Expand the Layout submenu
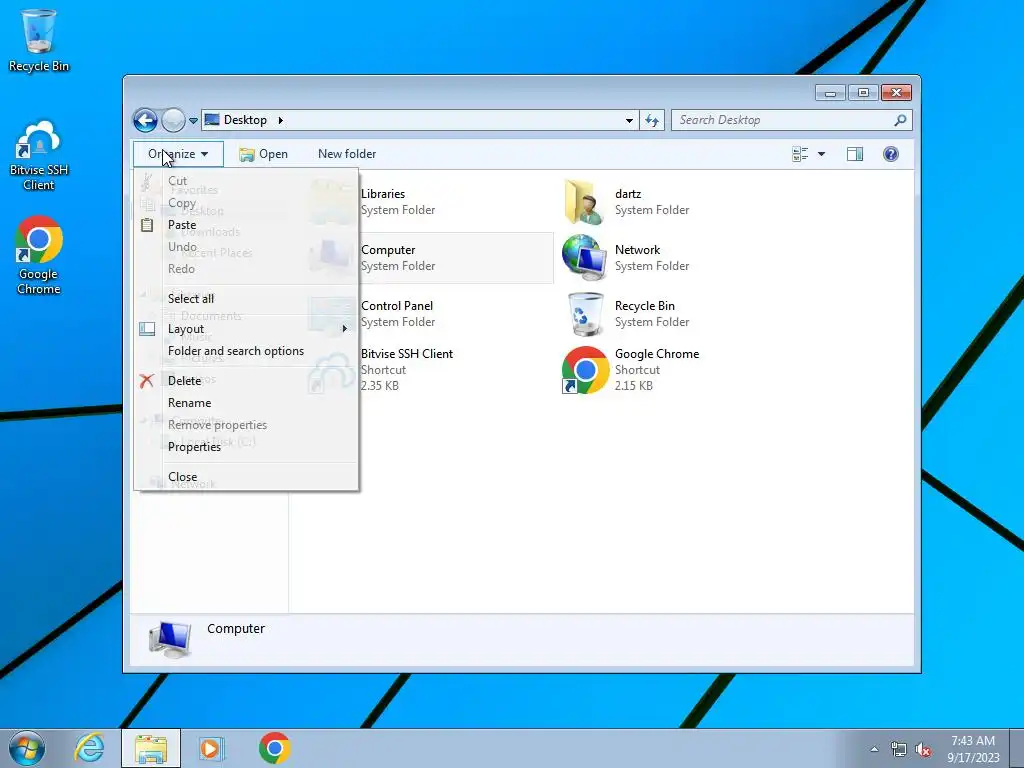Image resolution: width=1024 pixels, height=768 pixels. click(246, 328)
